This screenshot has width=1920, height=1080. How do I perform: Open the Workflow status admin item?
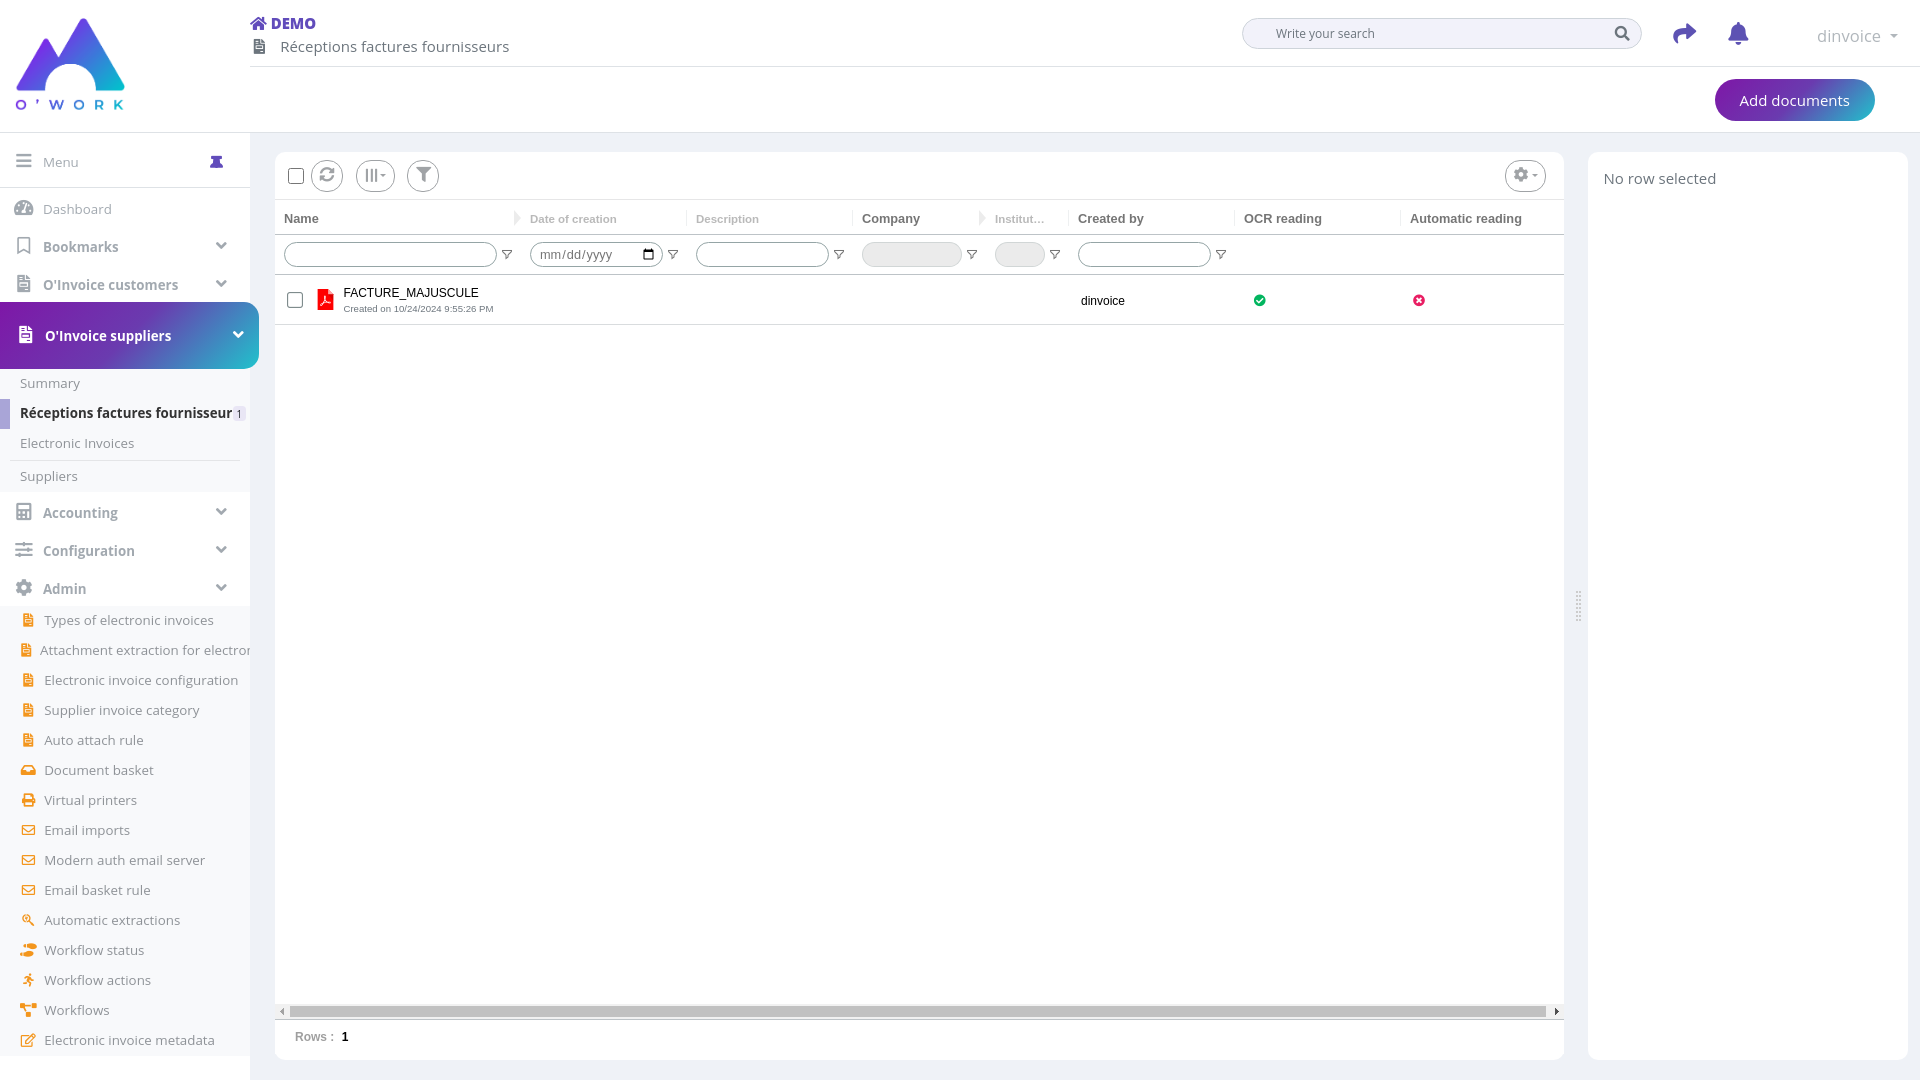pyautogui.click(x=94, y=950)
